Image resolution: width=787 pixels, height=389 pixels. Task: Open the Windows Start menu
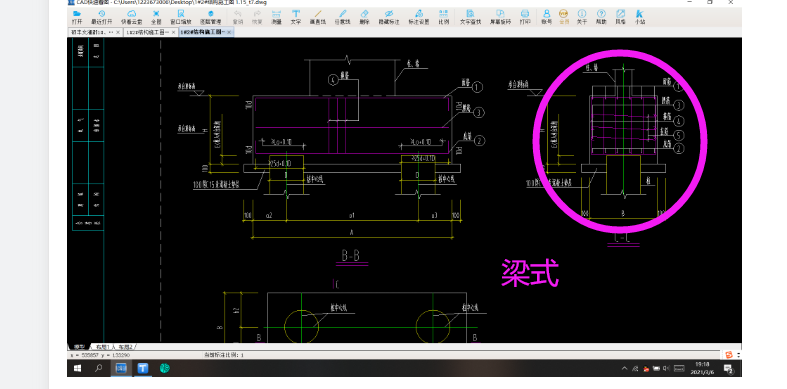tap(78, 368)
